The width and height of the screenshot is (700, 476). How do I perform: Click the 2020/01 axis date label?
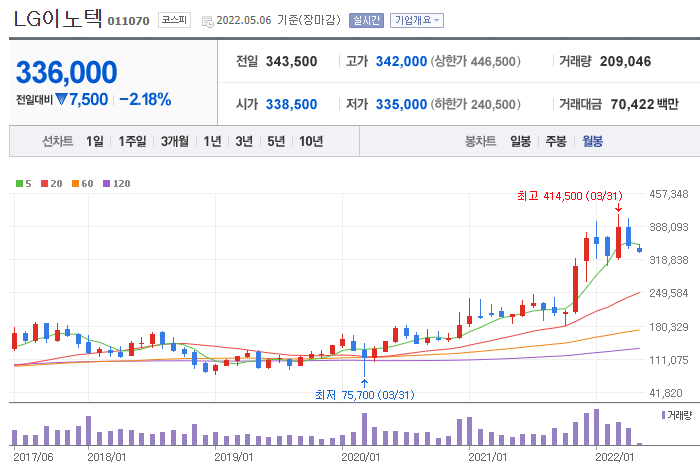360,457
